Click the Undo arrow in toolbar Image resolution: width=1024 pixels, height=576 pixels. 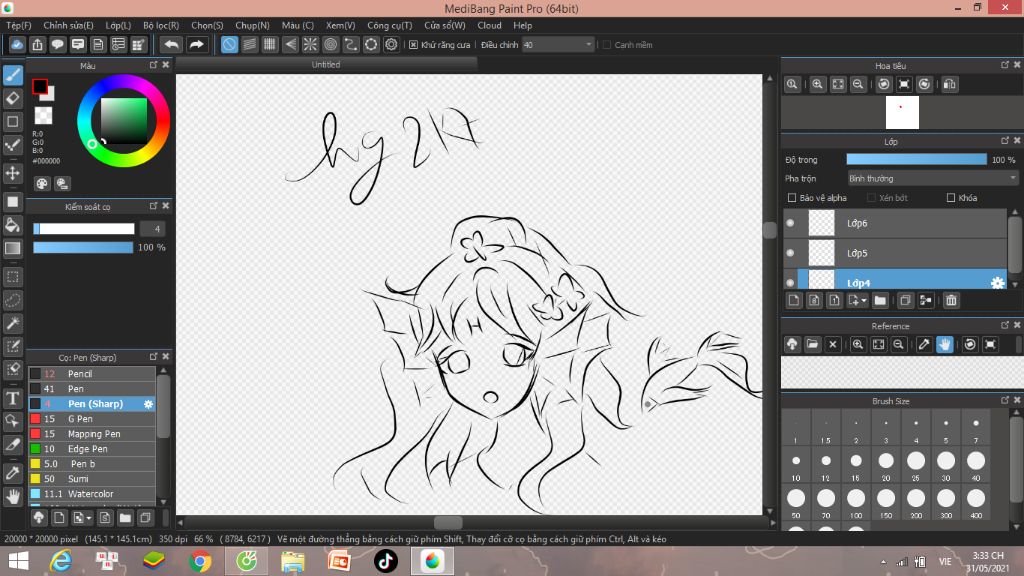[171, 44]
